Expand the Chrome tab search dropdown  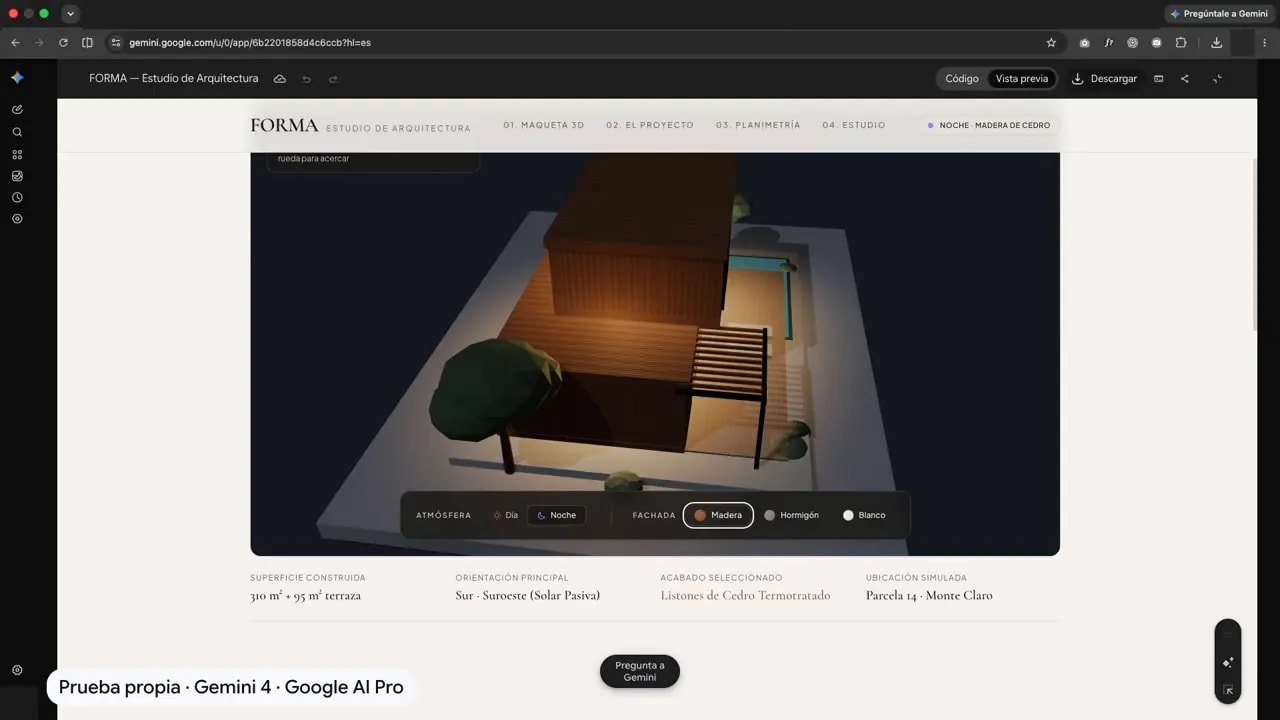tap(70, 14)
